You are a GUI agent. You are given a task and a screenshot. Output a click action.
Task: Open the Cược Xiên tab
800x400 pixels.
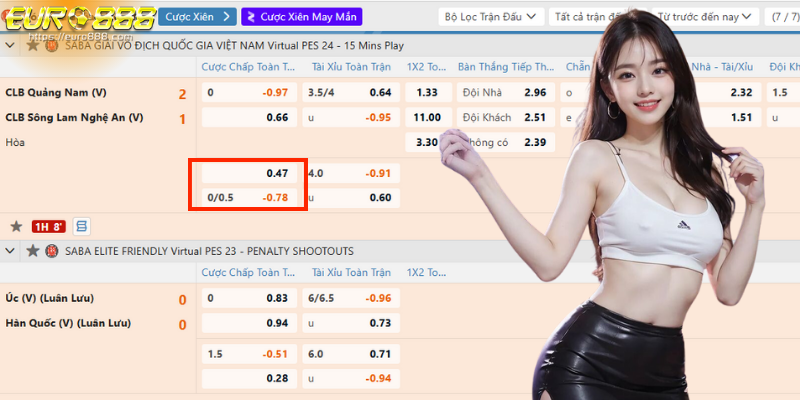197,17
